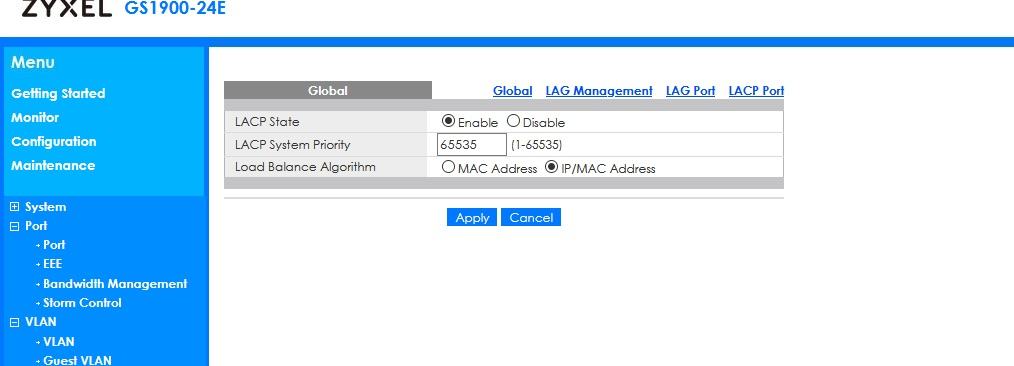Open the Getting Started menu
The image size is (1014, 366).
[x=58, y=94]
